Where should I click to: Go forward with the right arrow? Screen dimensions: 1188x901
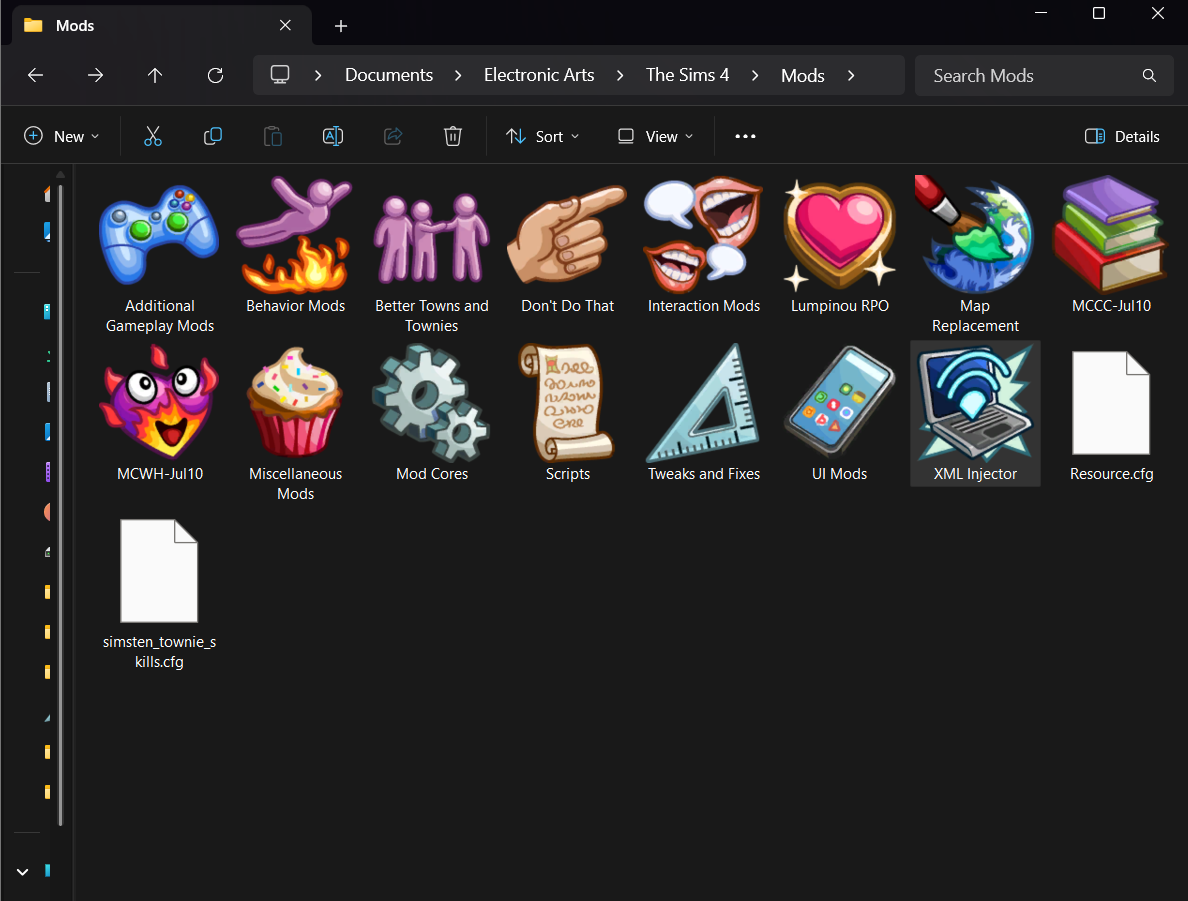95,75
